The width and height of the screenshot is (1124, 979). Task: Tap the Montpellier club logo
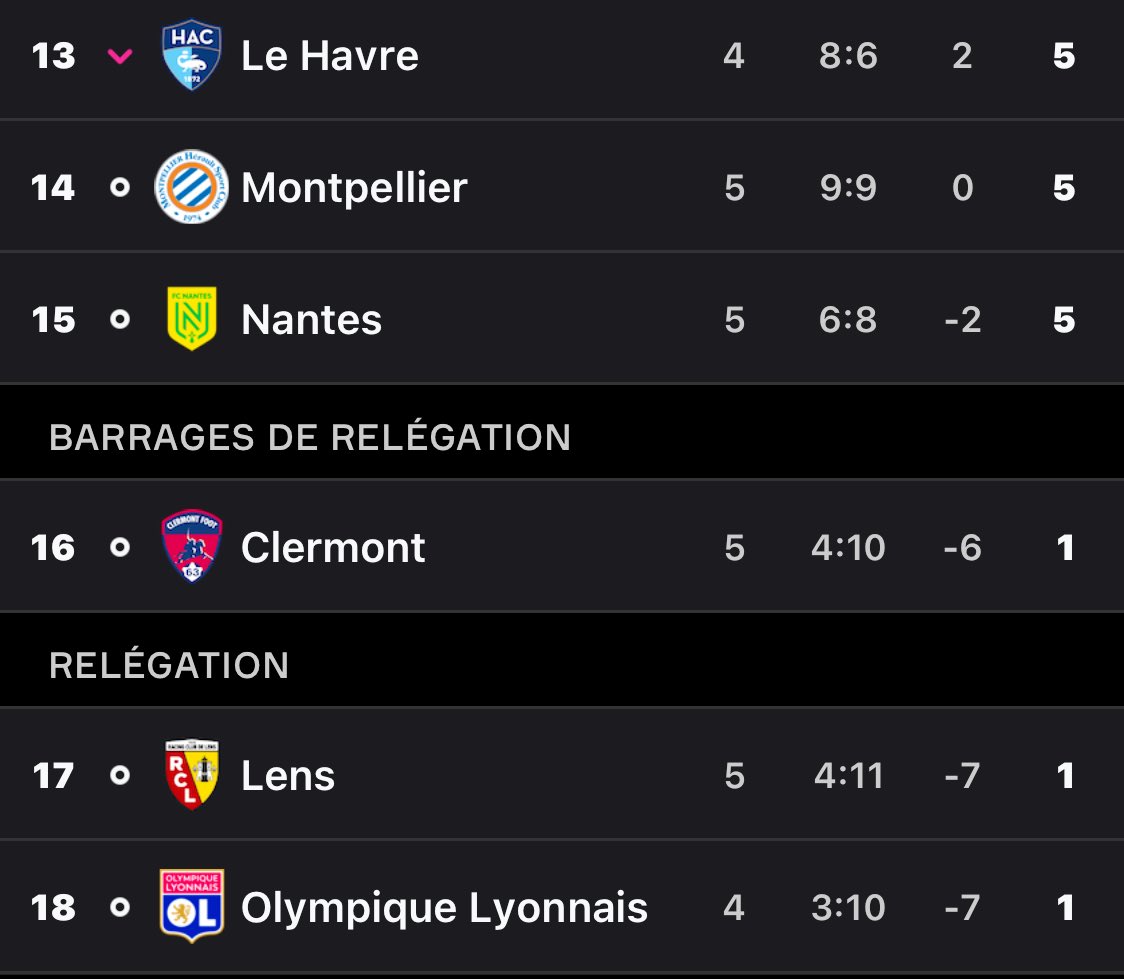click(191, 187)
